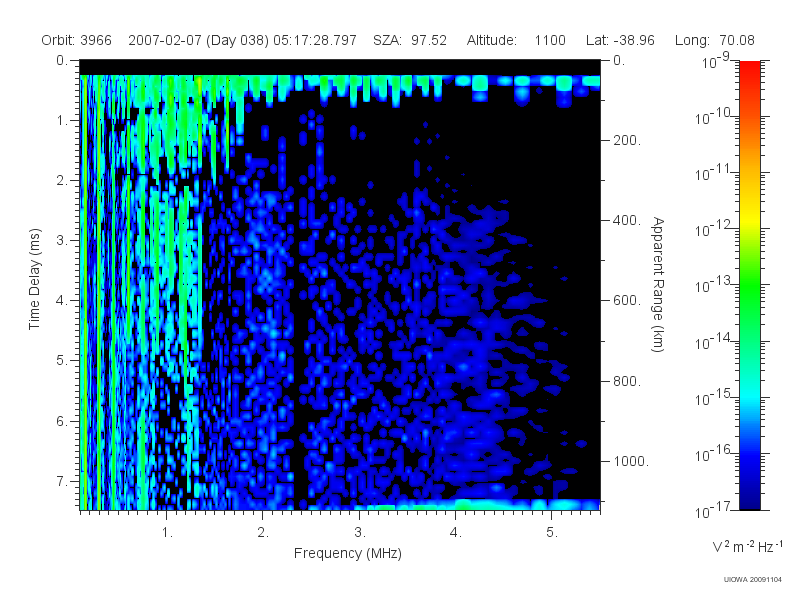Click the 'Long: 70.08' text
This screenshot has width=800, height=600.
[714, 40]
